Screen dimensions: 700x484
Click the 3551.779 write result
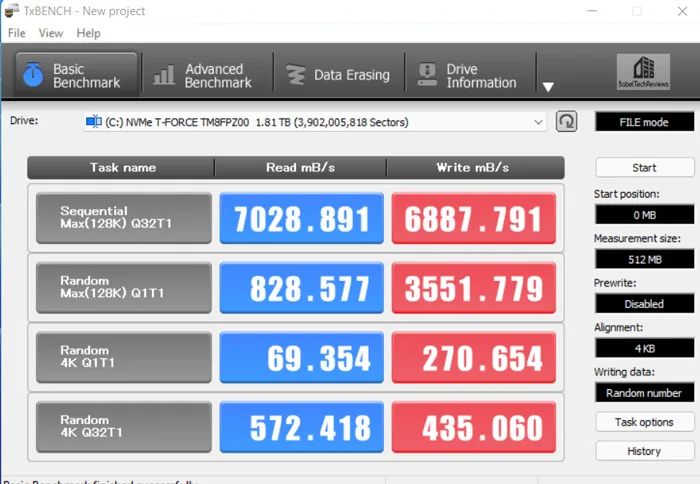click(x=474, y=288)
